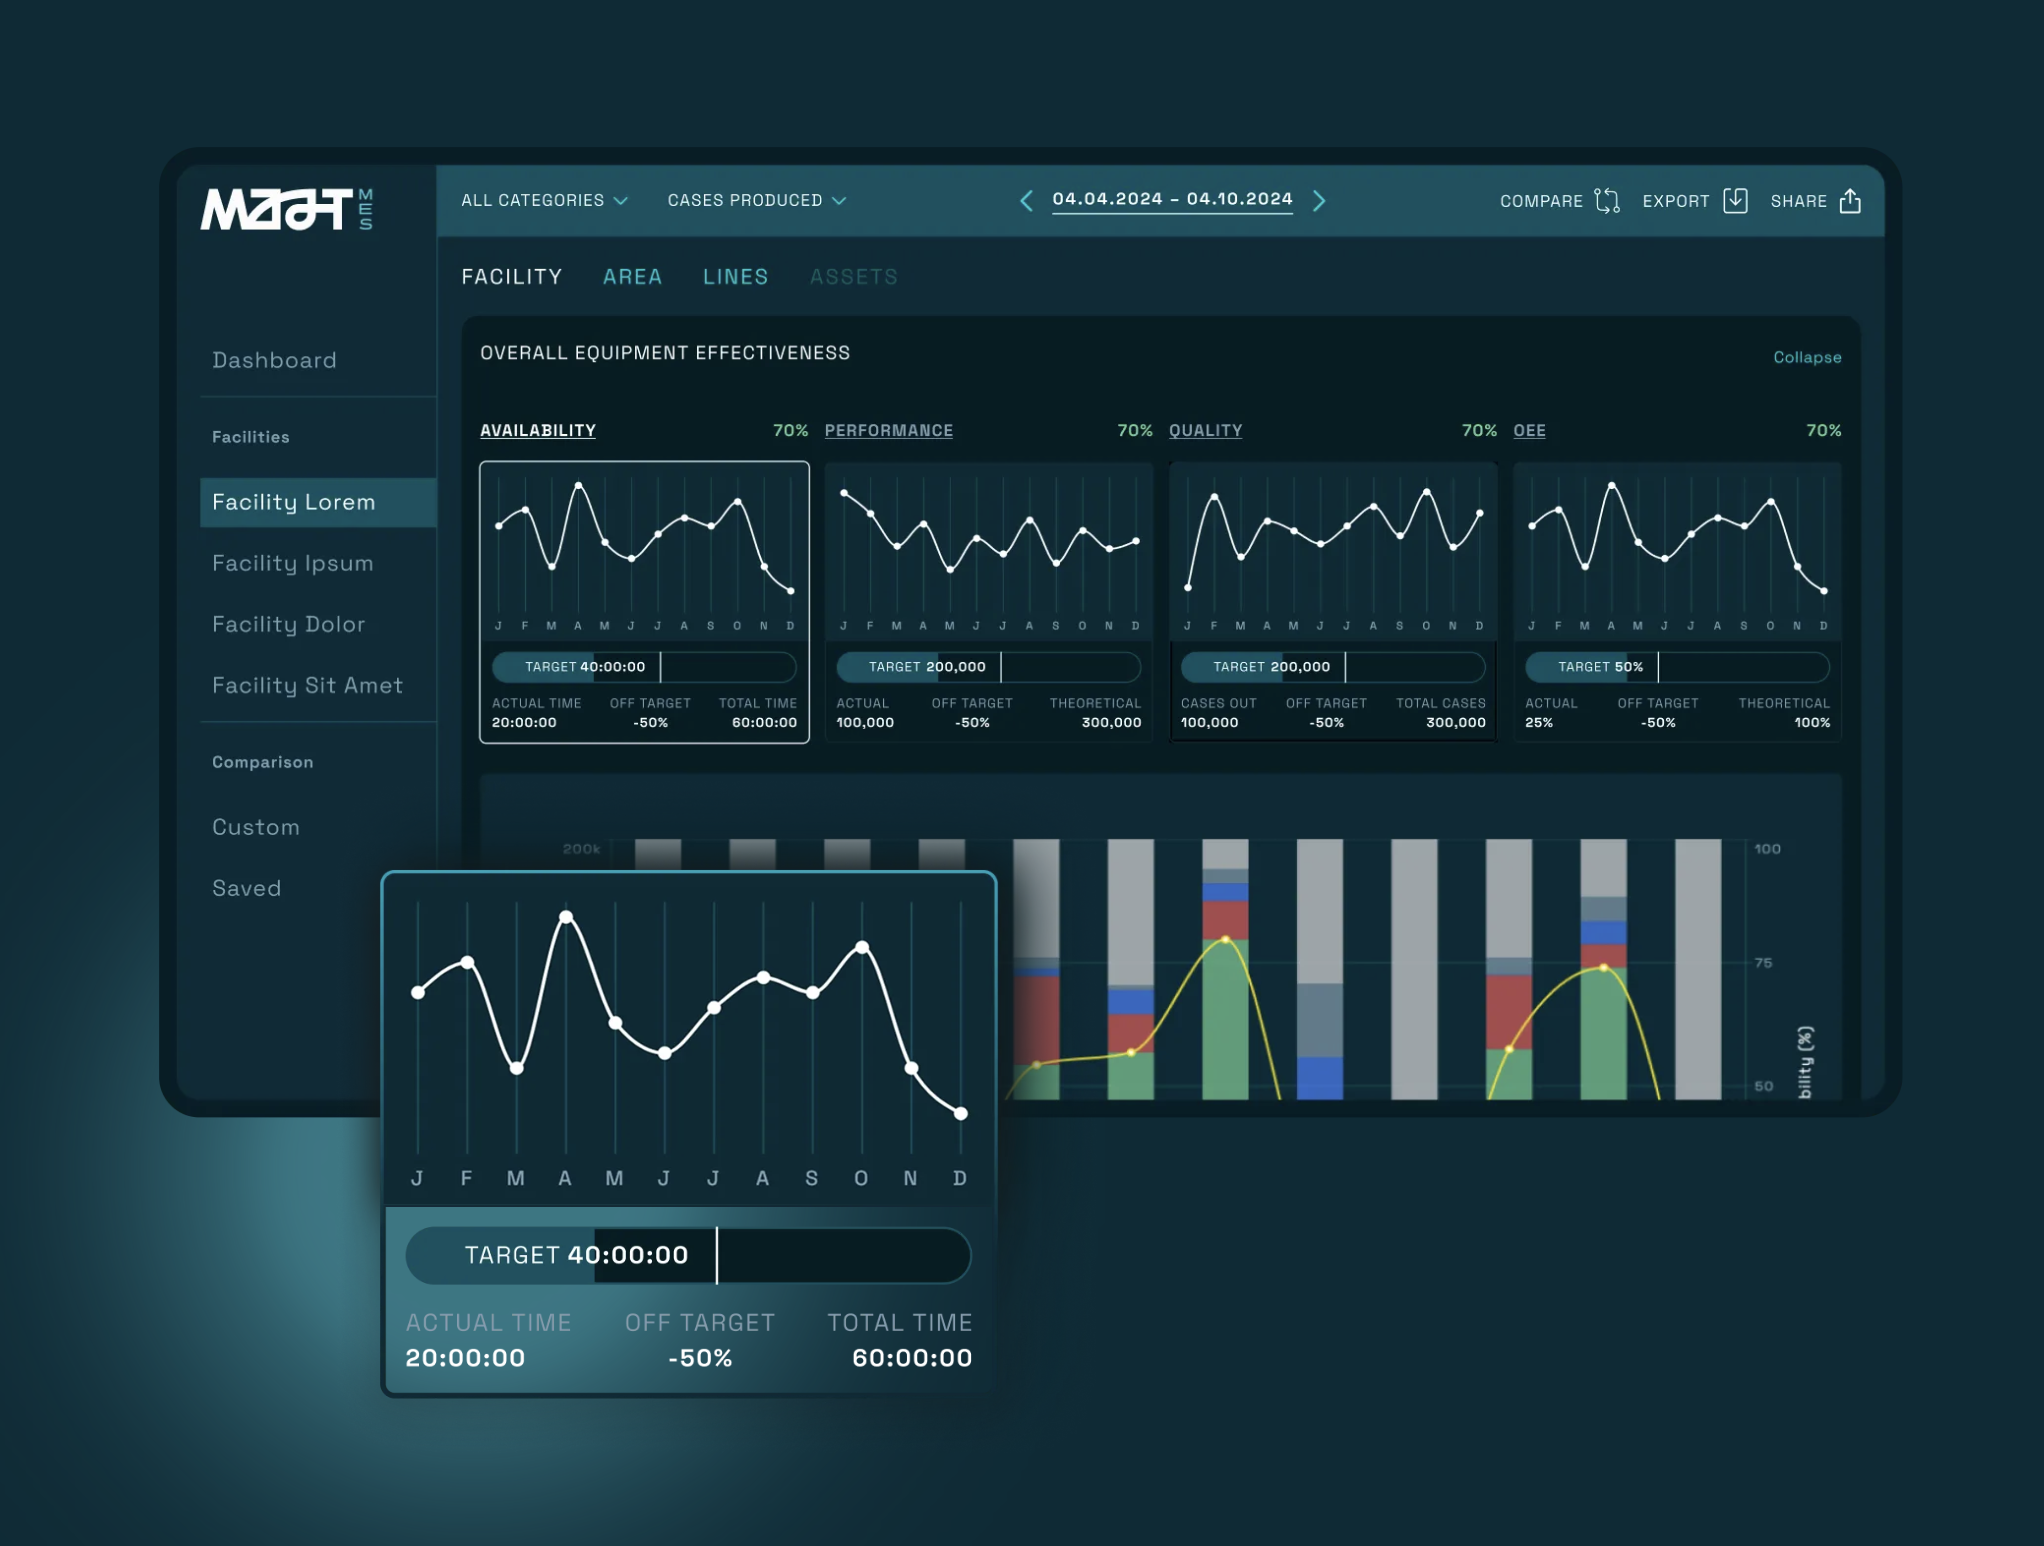The width and height of the screenshot is (2044, 1546).
Task: Switch to the Area tab
Action: (632, 277)
